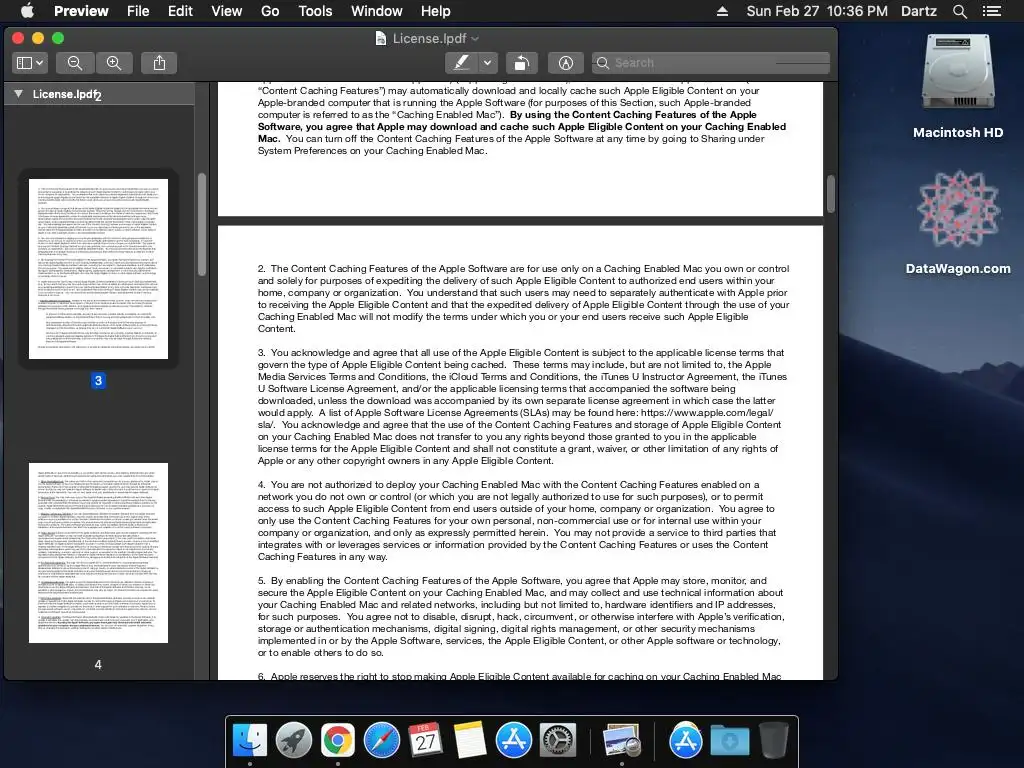Open the highlight color dropdown arrow
Image resolution: width=1024 pixels, height=768 pixels.
[487, 63]
